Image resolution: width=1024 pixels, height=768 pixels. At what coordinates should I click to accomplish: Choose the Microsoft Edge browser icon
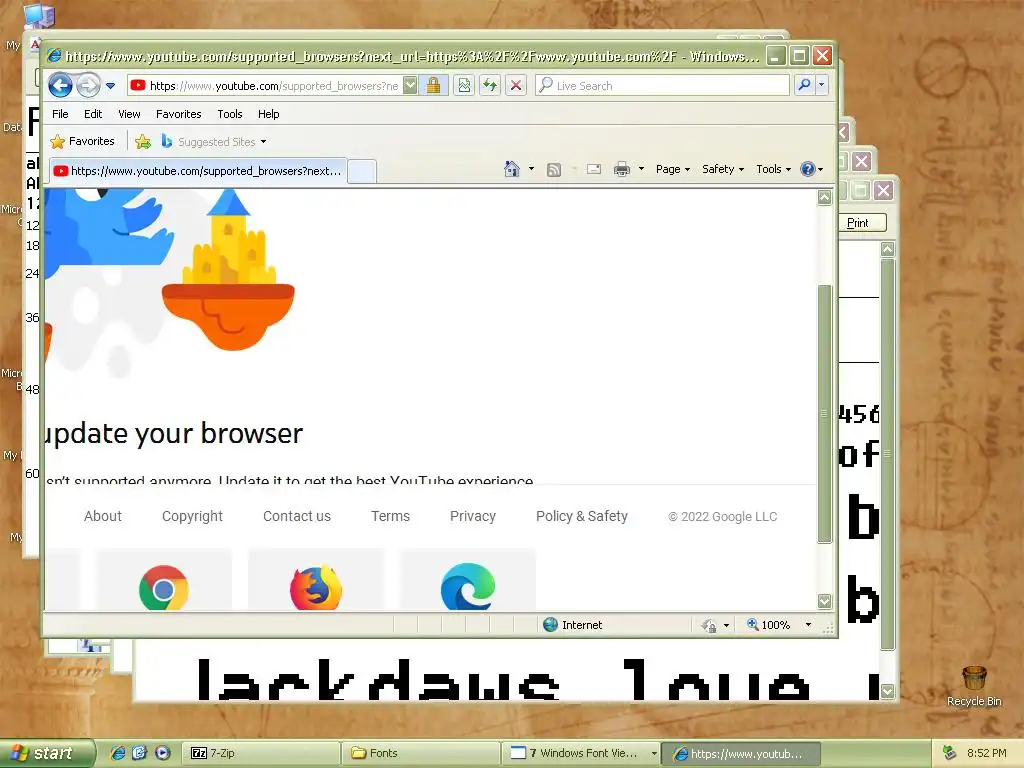click(x=468, y=586)
